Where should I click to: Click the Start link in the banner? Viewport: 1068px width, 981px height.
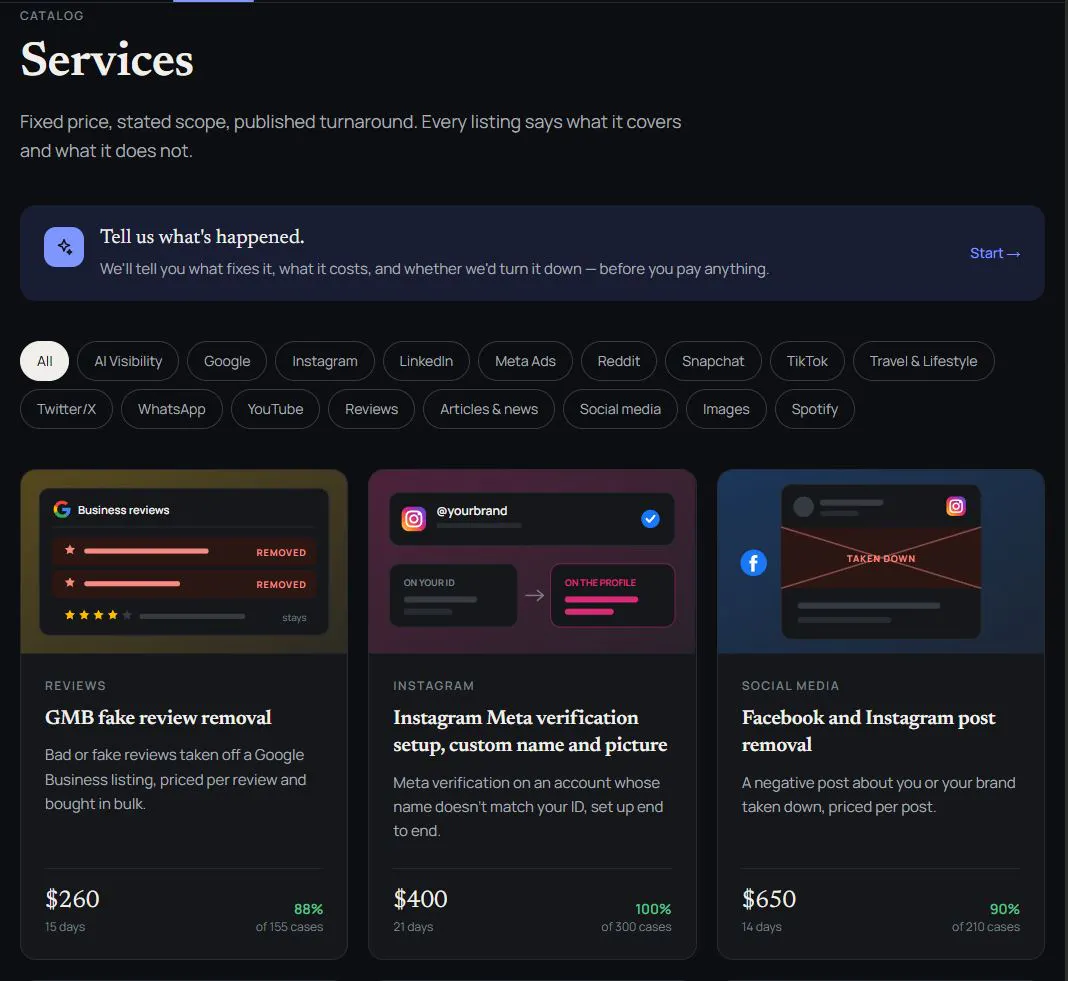[994, 253]
